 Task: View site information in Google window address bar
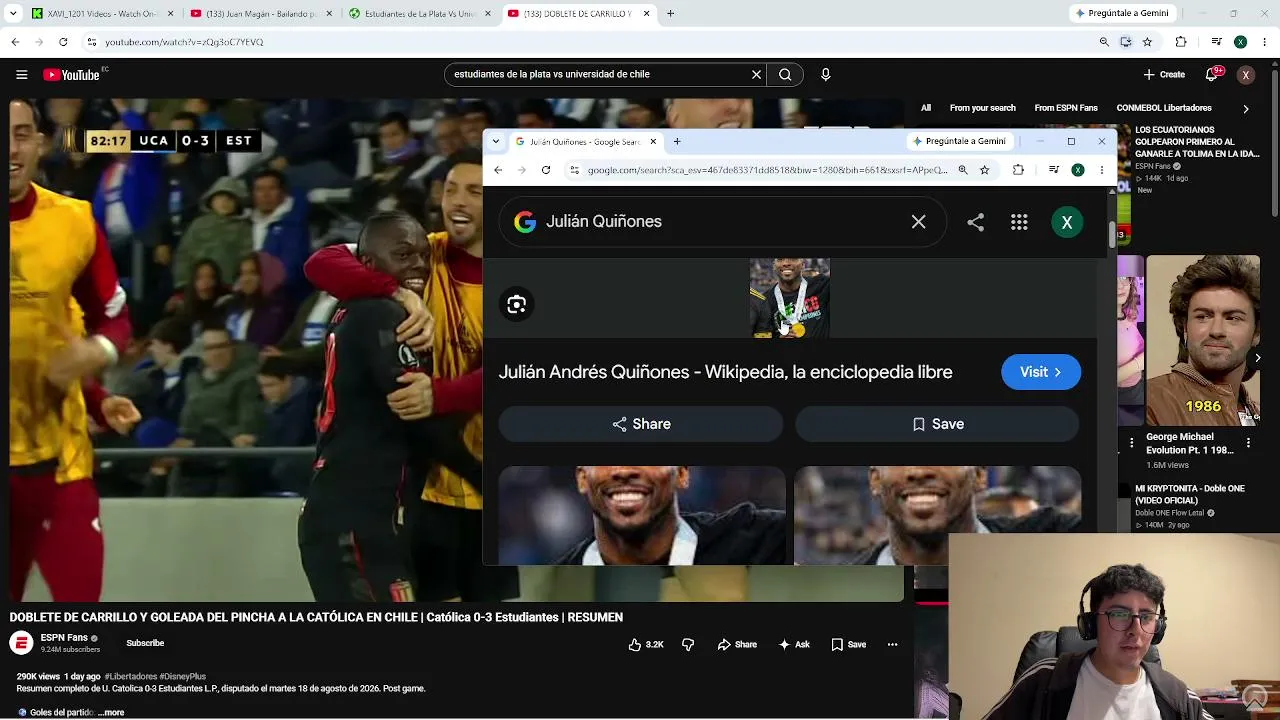pyautogui.click(x=574, y=170)
